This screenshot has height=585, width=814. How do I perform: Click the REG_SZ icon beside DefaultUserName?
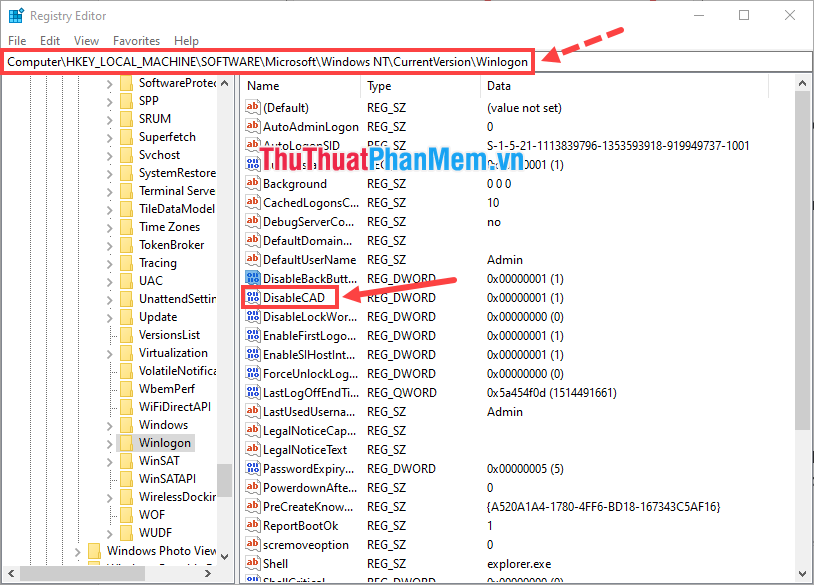[253, 259]
